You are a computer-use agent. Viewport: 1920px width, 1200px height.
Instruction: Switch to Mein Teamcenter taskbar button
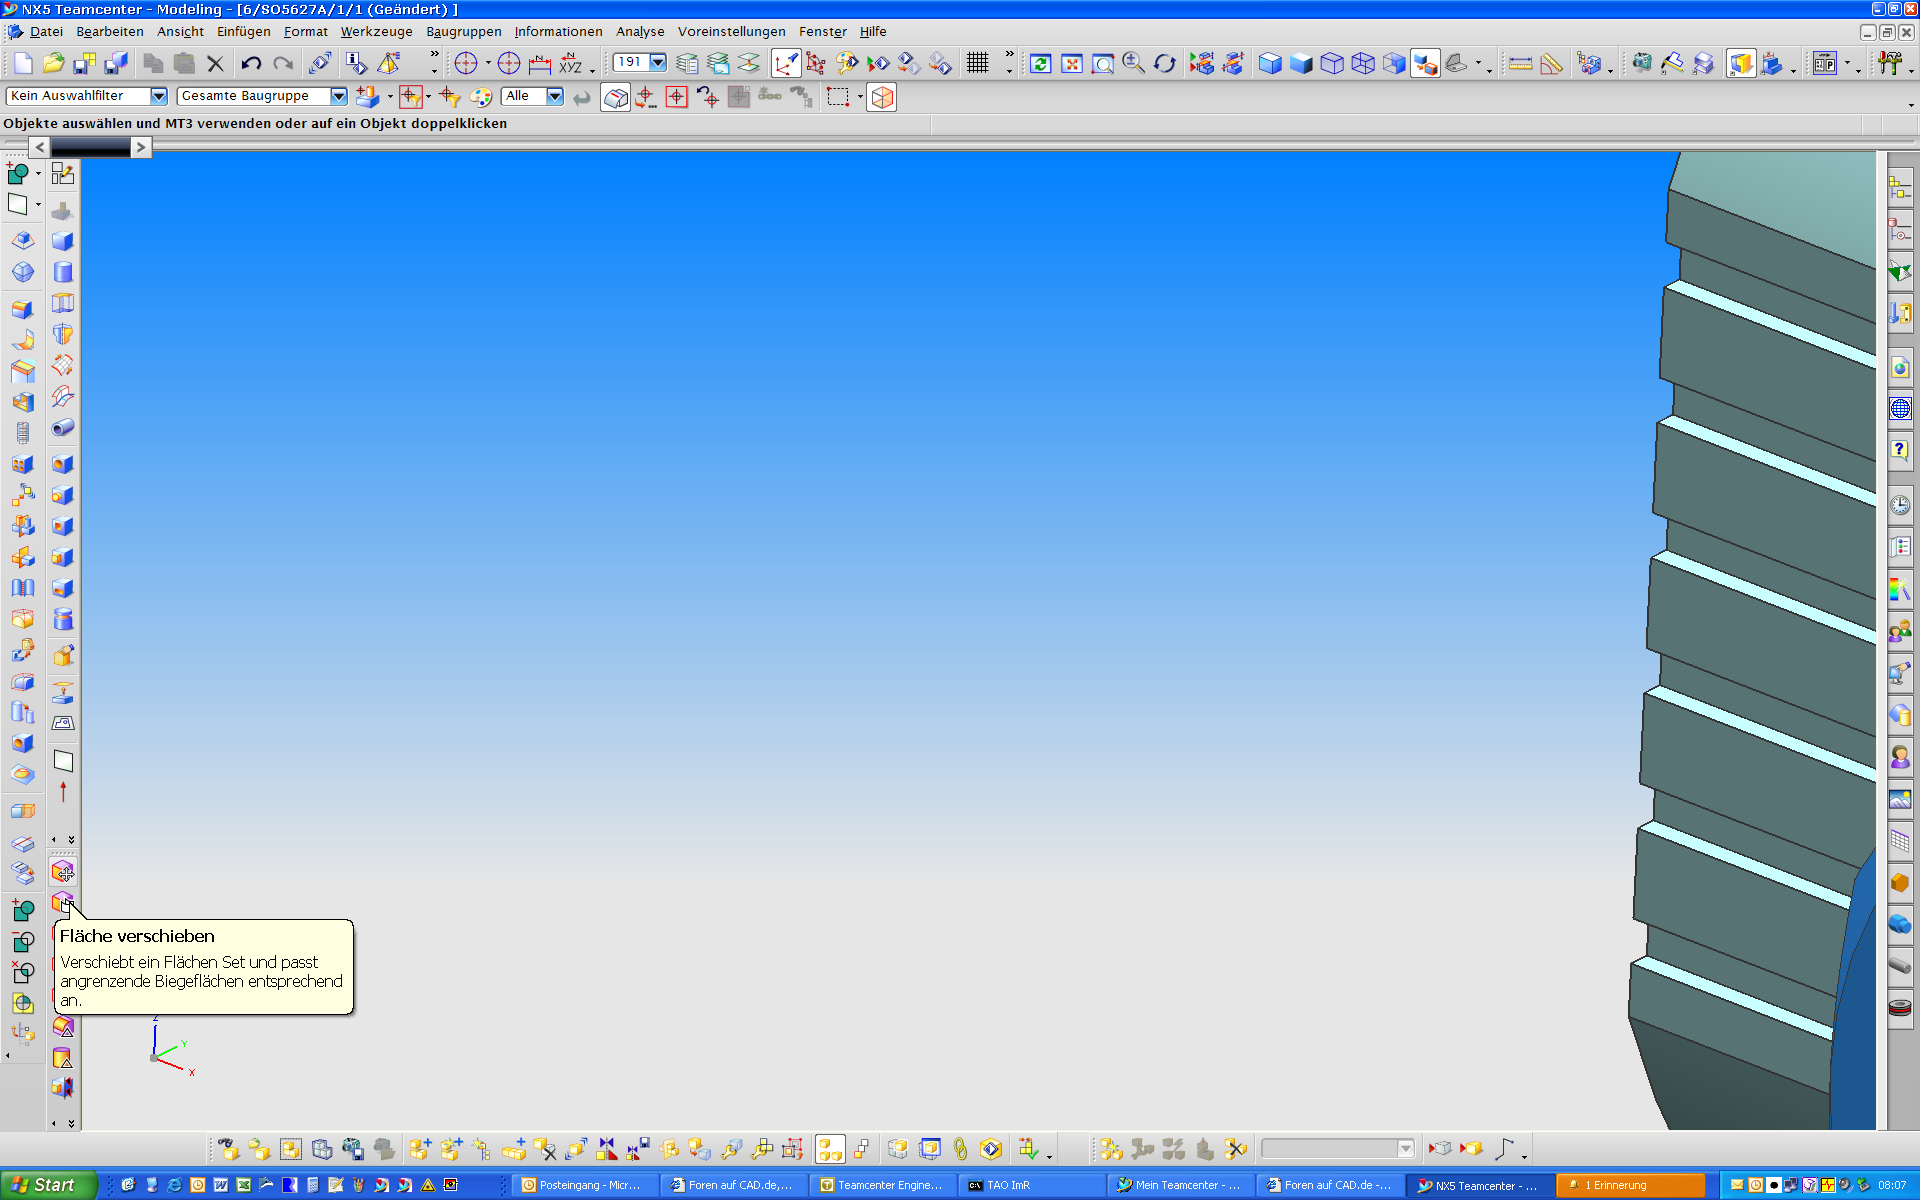click(1182, 1185)
